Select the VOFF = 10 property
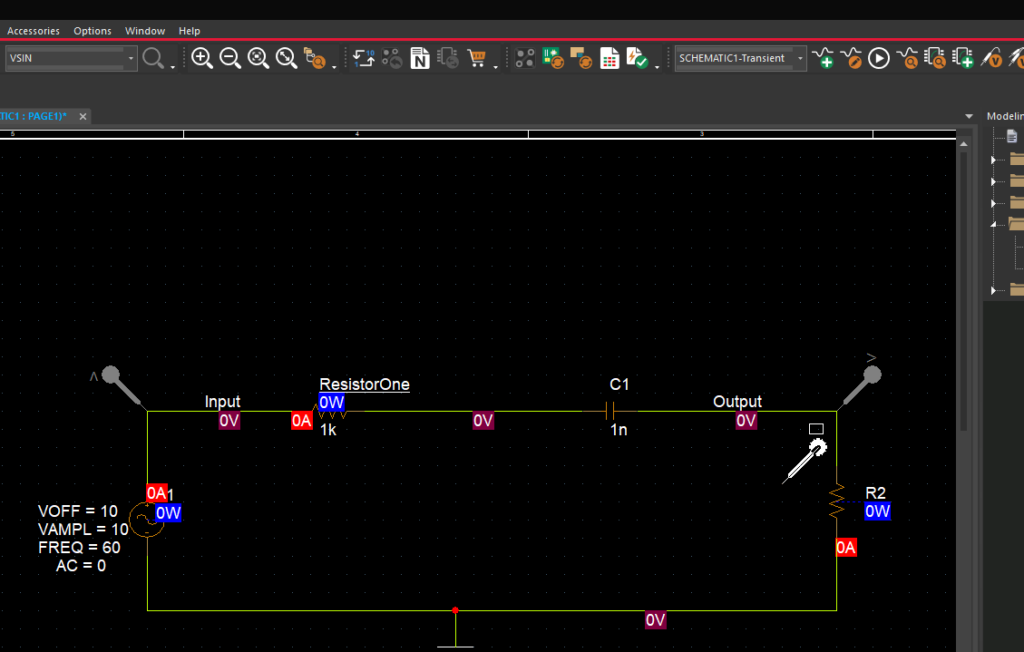Viewport: 1024px width, 652px height. [78, 511]
